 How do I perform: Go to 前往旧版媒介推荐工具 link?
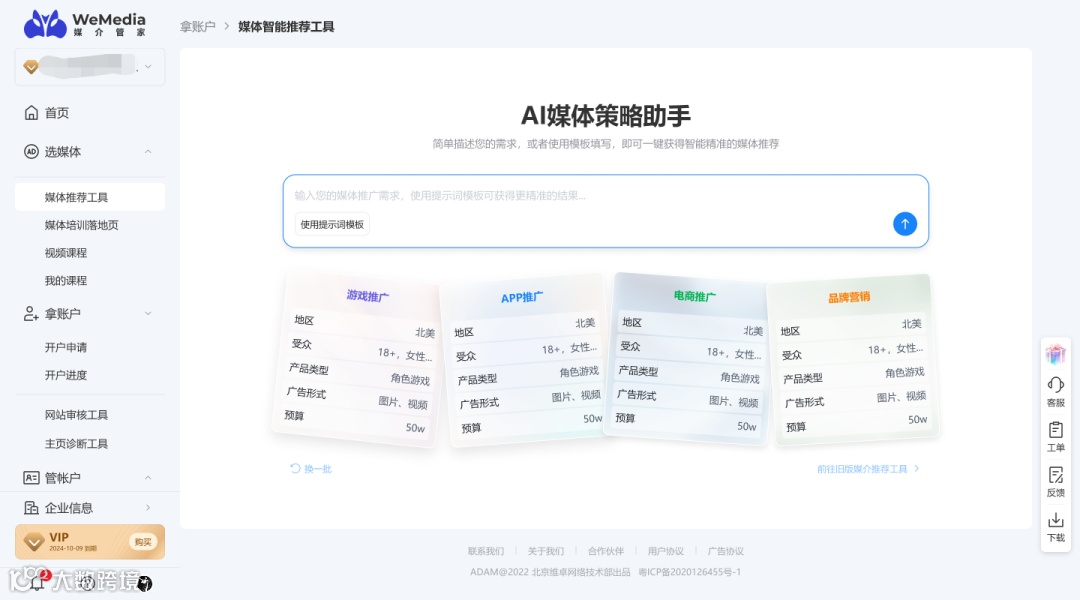click(868, 468)
